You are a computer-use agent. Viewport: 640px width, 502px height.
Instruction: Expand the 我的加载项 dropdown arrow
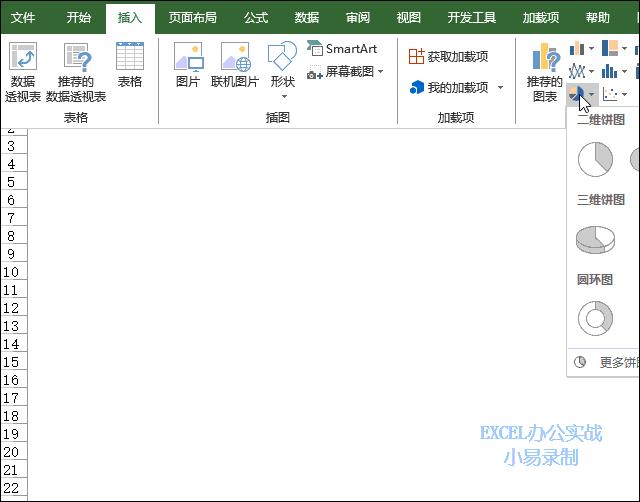(500, 87)
